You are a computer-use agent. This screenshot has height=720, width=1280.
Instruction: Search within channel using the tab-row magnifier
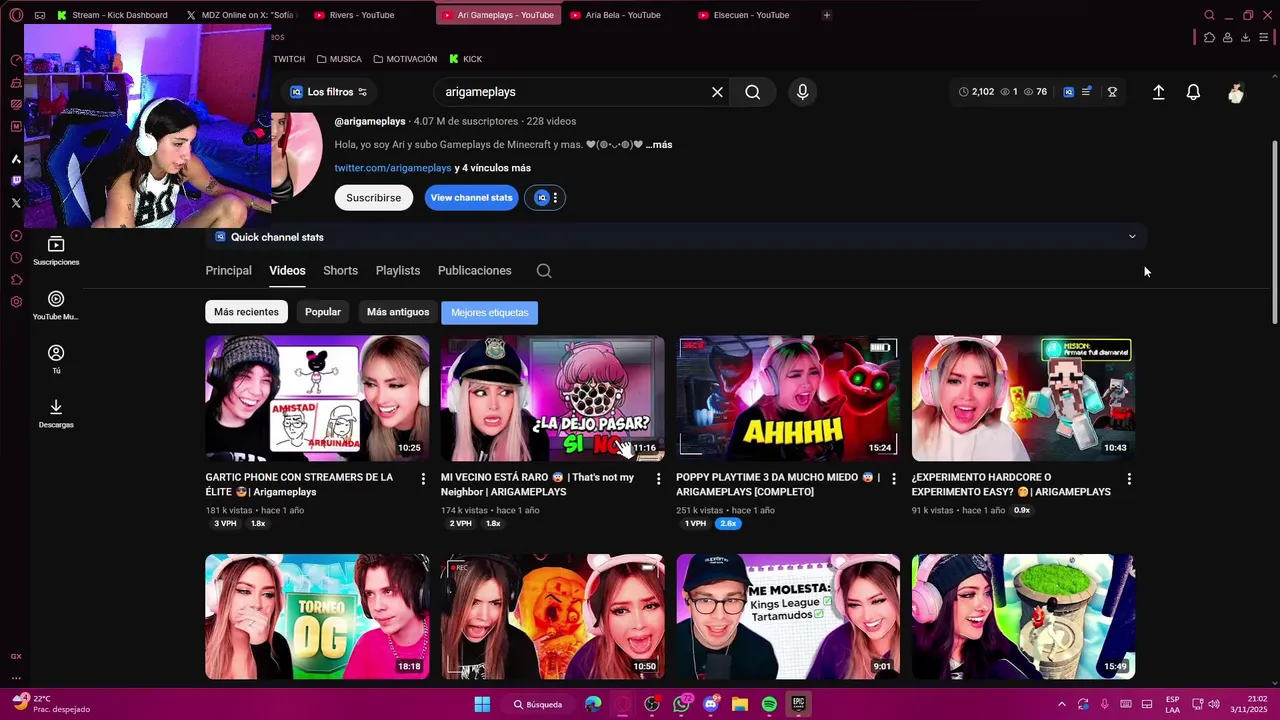[543, 271]
